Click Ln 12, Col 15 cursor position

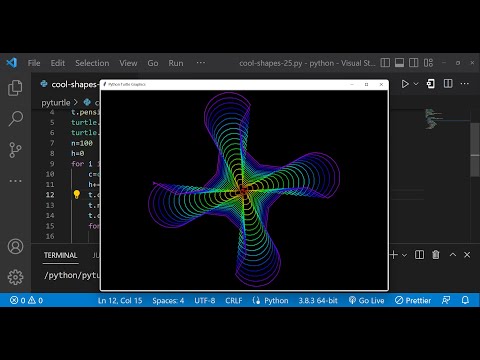[x=120, y=301]
